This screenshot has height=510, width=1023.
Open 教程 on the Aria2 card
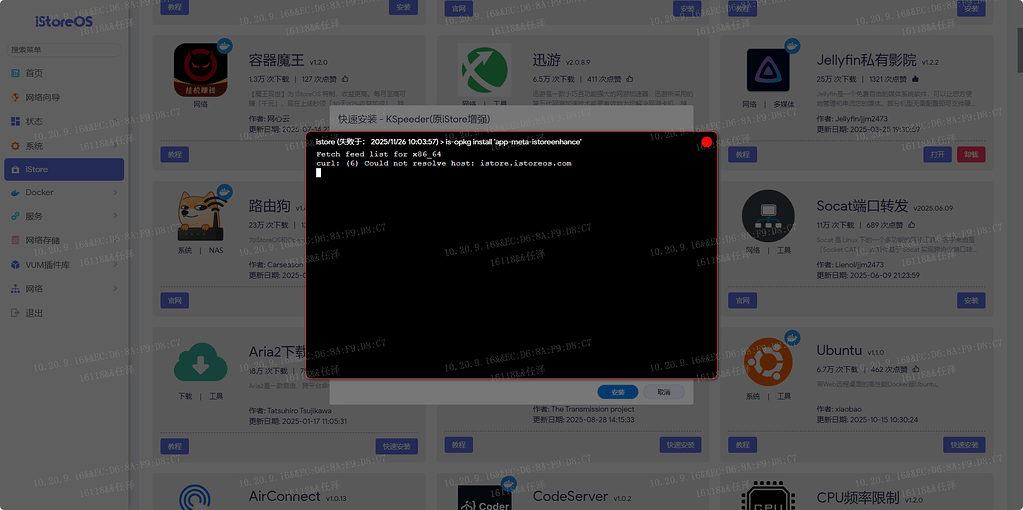[x=174, y=446]
